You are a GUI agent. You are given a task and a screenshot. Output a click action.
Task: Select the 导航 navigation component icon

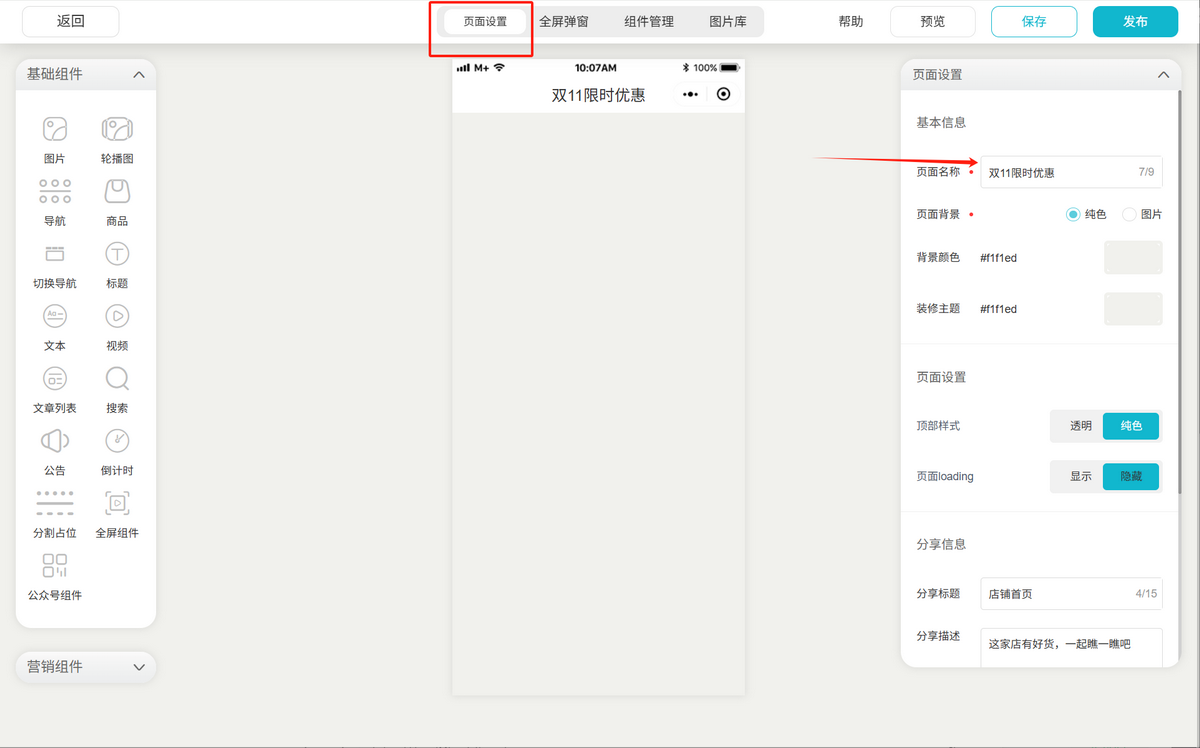click(55, 192)
